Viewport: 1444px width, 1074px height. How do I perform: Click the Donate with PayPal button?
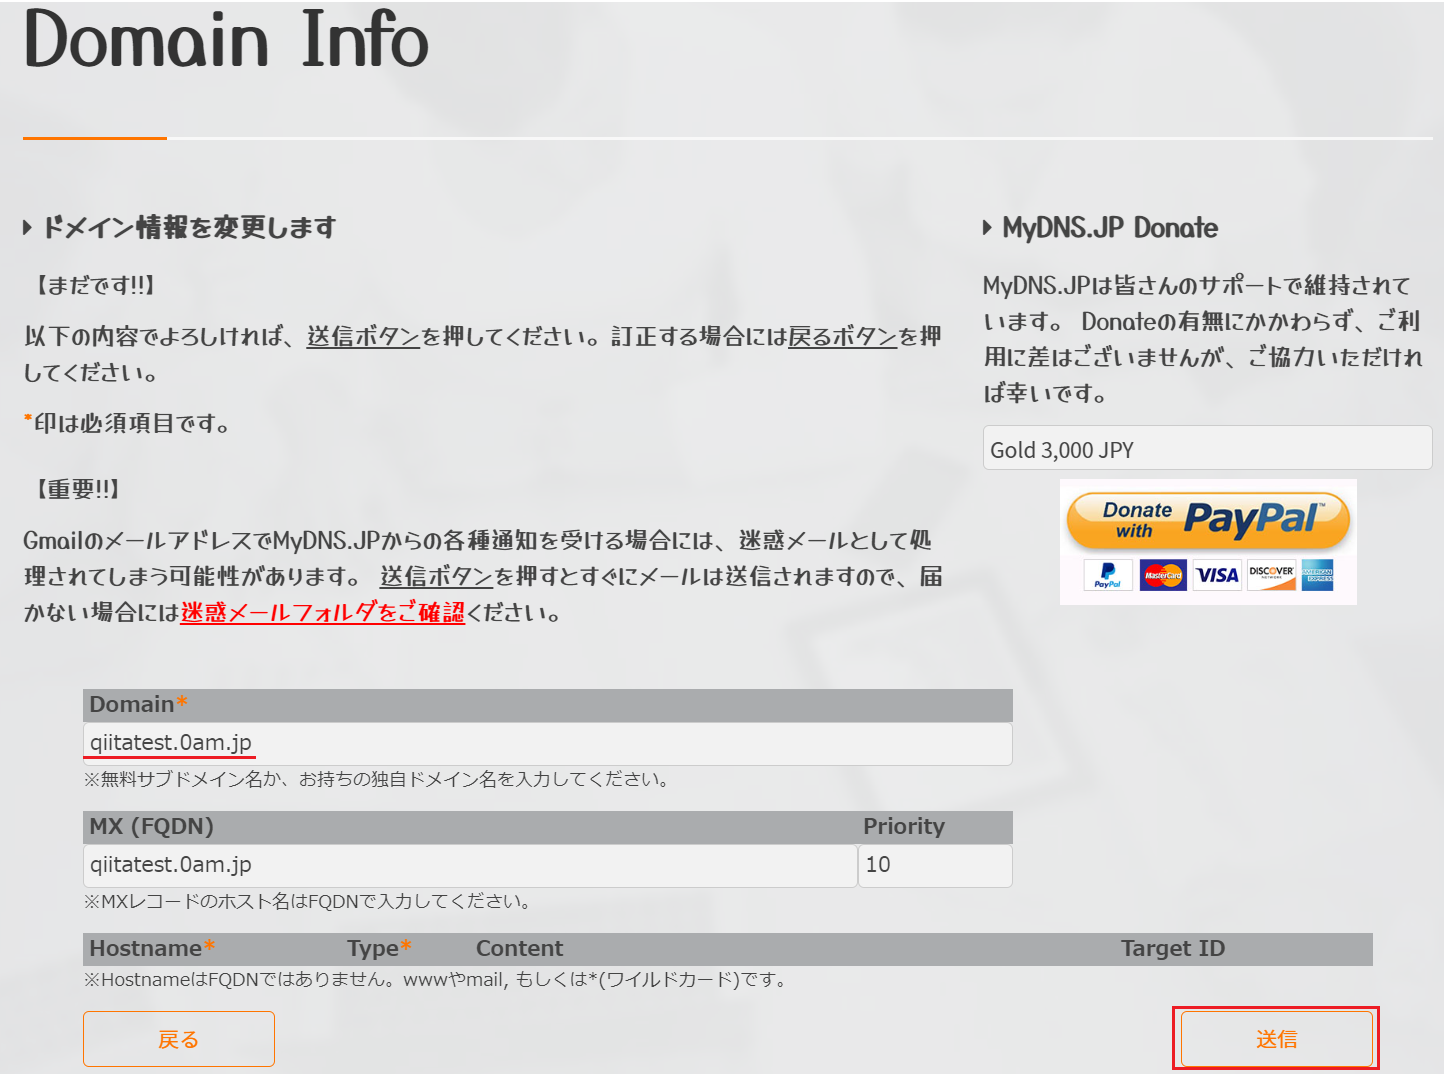[1207, 519]
